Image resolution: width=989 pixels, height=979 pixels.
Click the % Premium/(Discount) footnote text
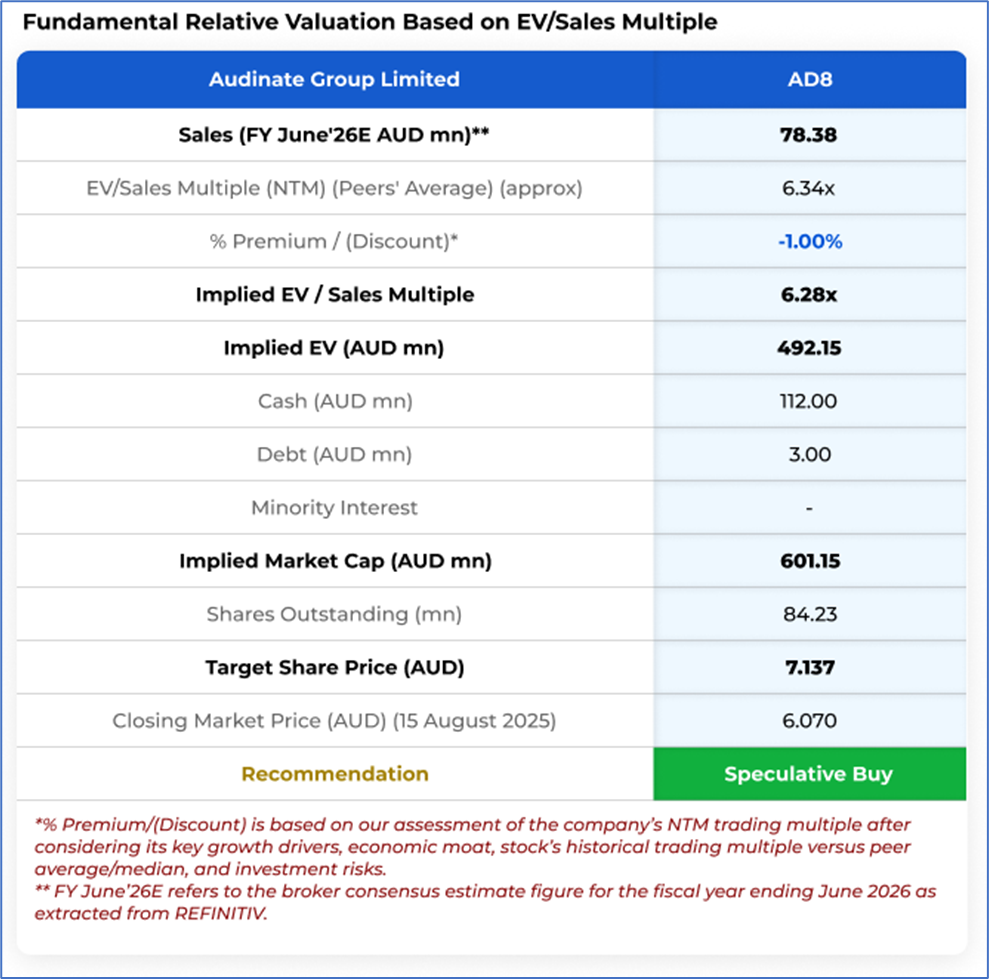[x=472, y=847]
